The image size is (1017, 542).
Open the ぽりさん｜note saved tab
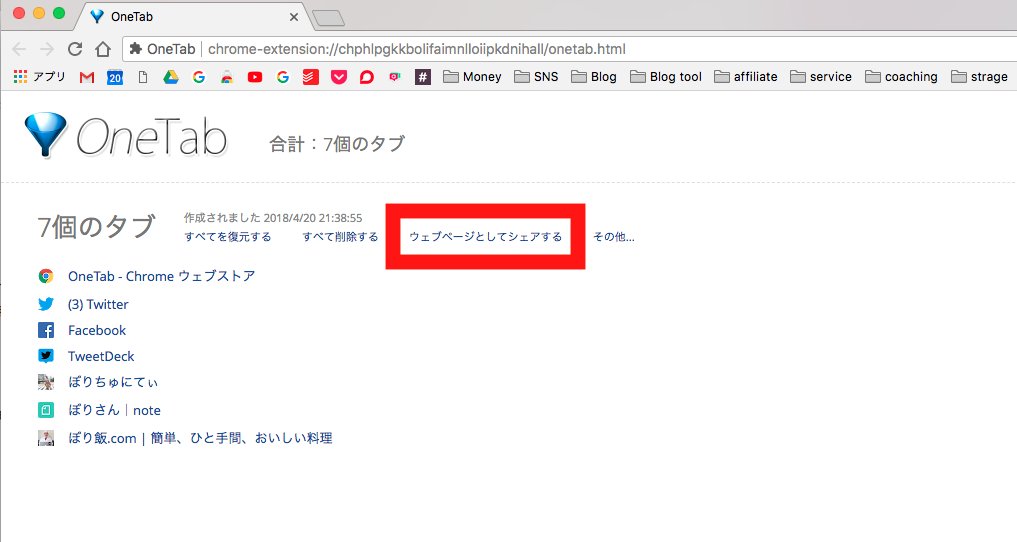pos(114,410)
